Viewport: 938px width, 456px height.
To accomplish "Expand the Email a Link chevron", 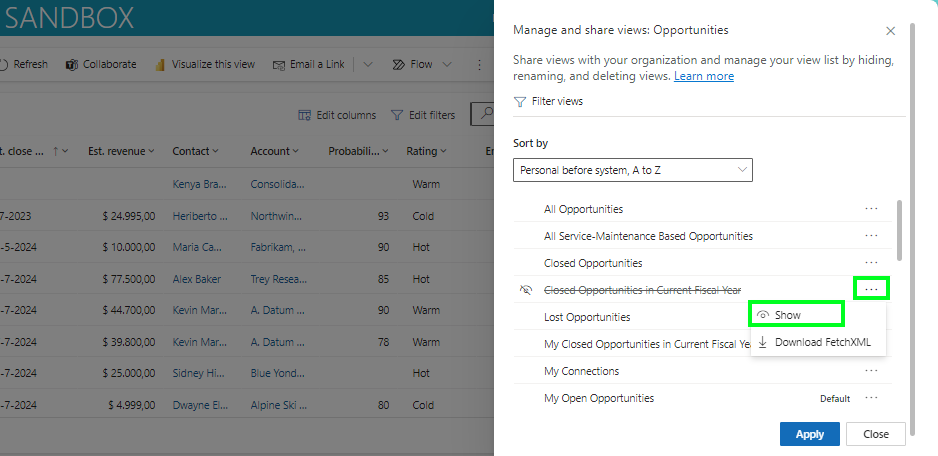I will [368, 64].
